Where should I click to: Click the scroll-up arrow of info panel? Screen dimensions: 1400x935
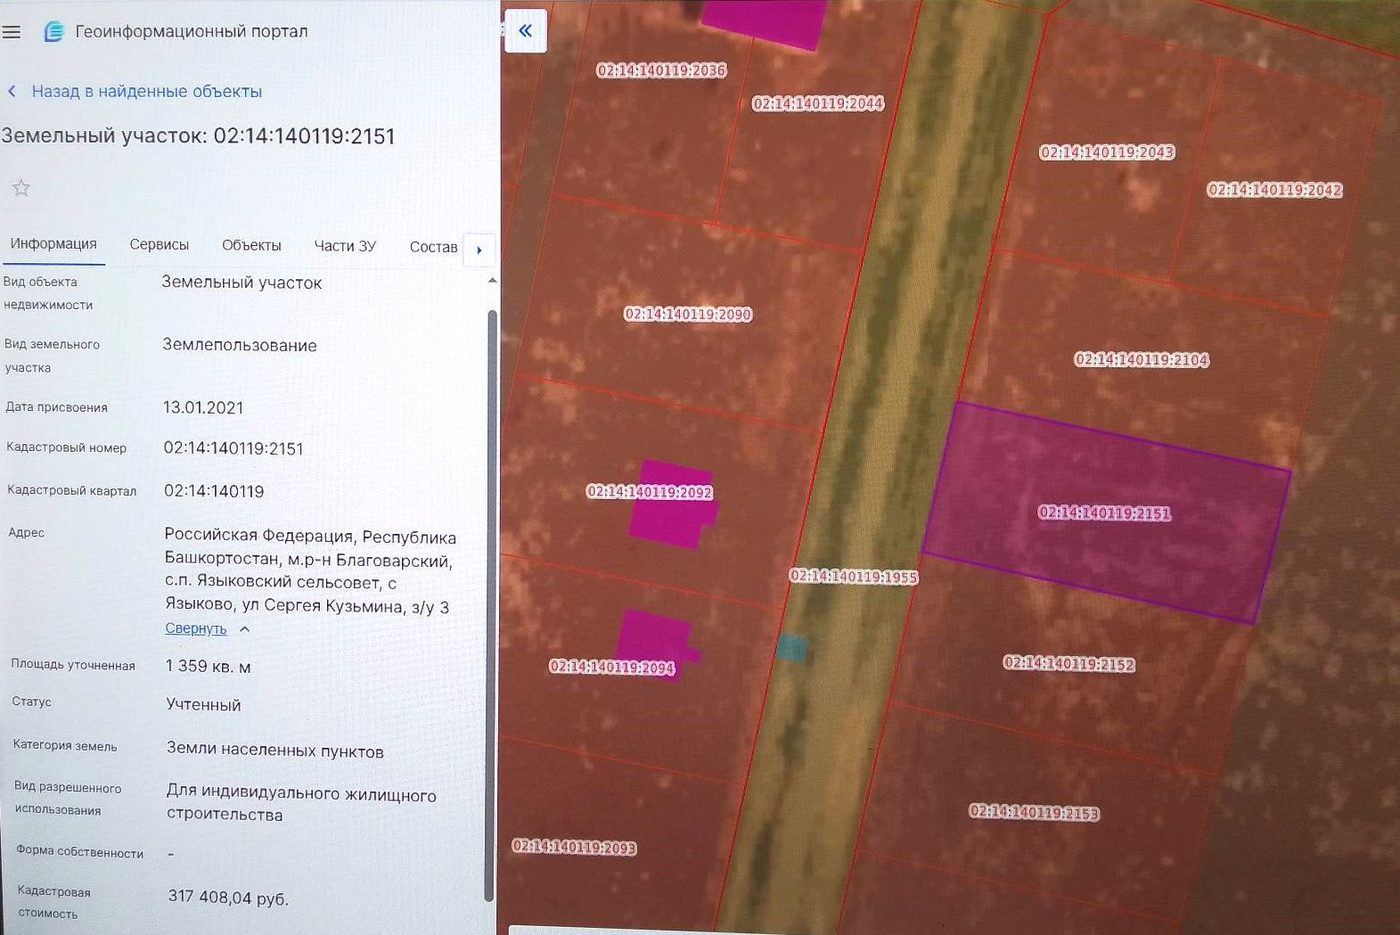[491, 281]
